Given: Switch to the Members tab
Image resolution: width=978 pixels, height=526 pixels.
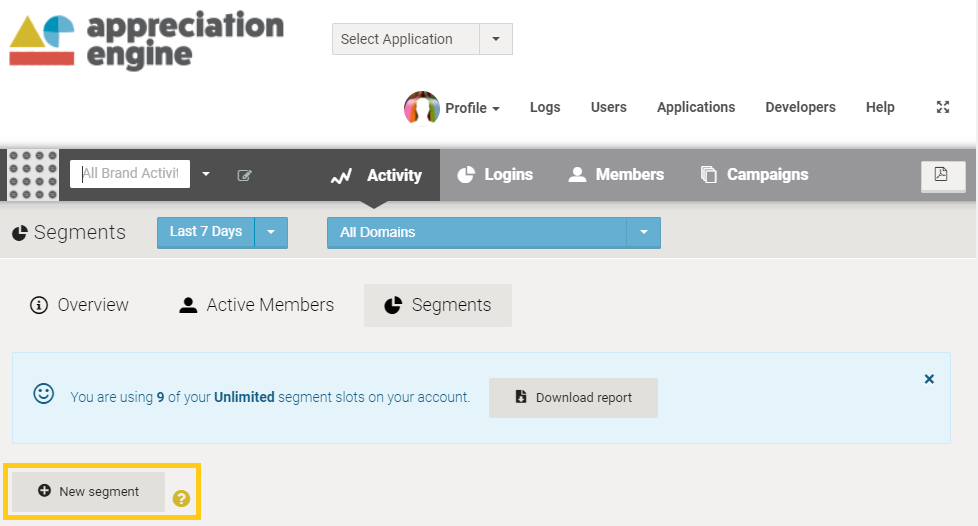Looking at the screenshot, I should point(616,175).
